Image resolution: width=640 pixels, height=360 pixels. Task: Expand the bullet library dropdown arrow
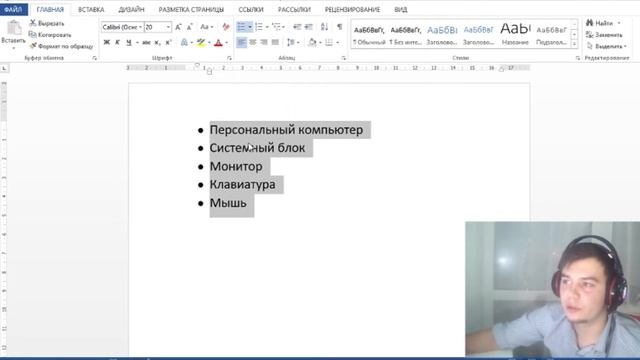250,27
